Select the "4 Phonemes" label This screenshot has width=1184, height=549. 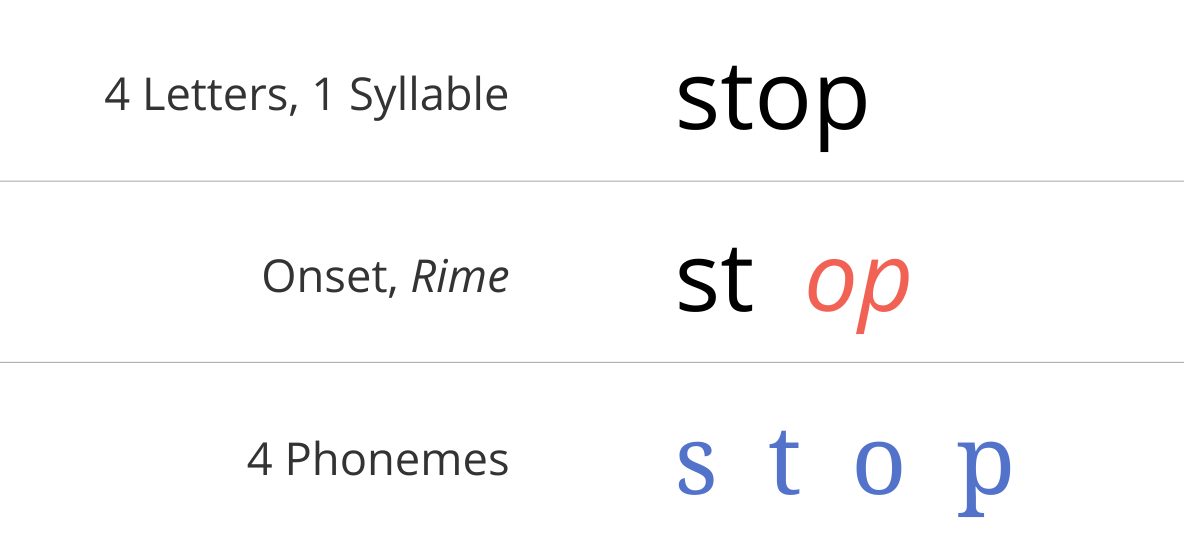coord(378,460)
